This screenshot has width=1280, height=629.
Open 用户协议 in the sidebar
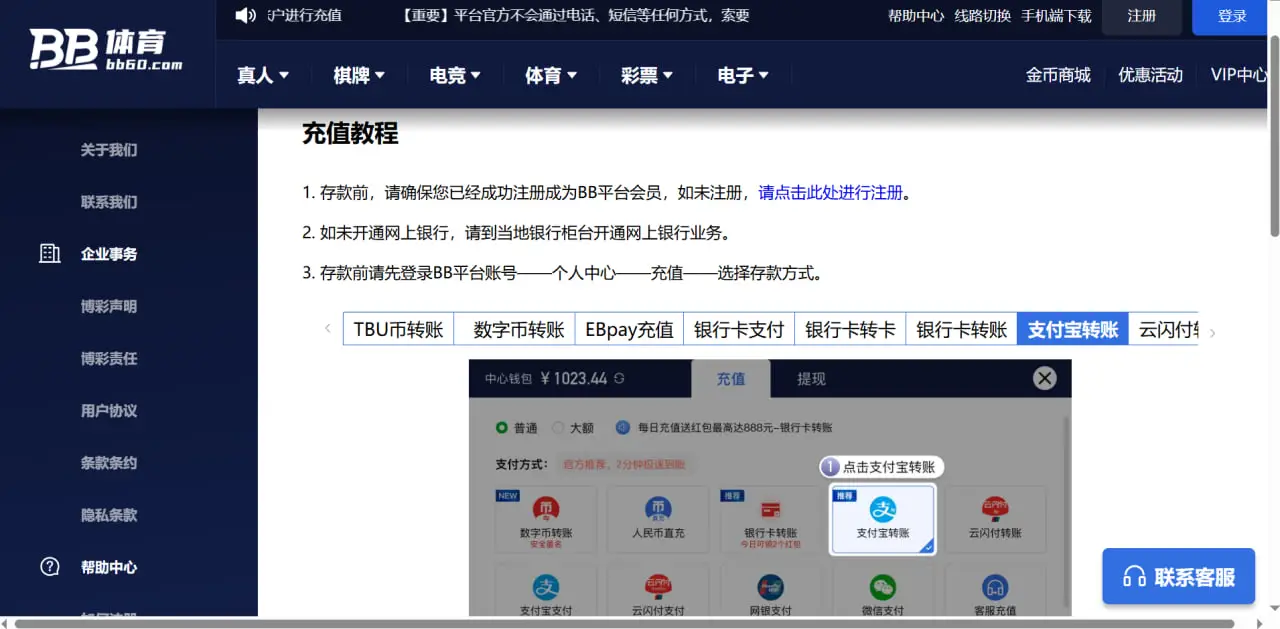pos(109,410)
